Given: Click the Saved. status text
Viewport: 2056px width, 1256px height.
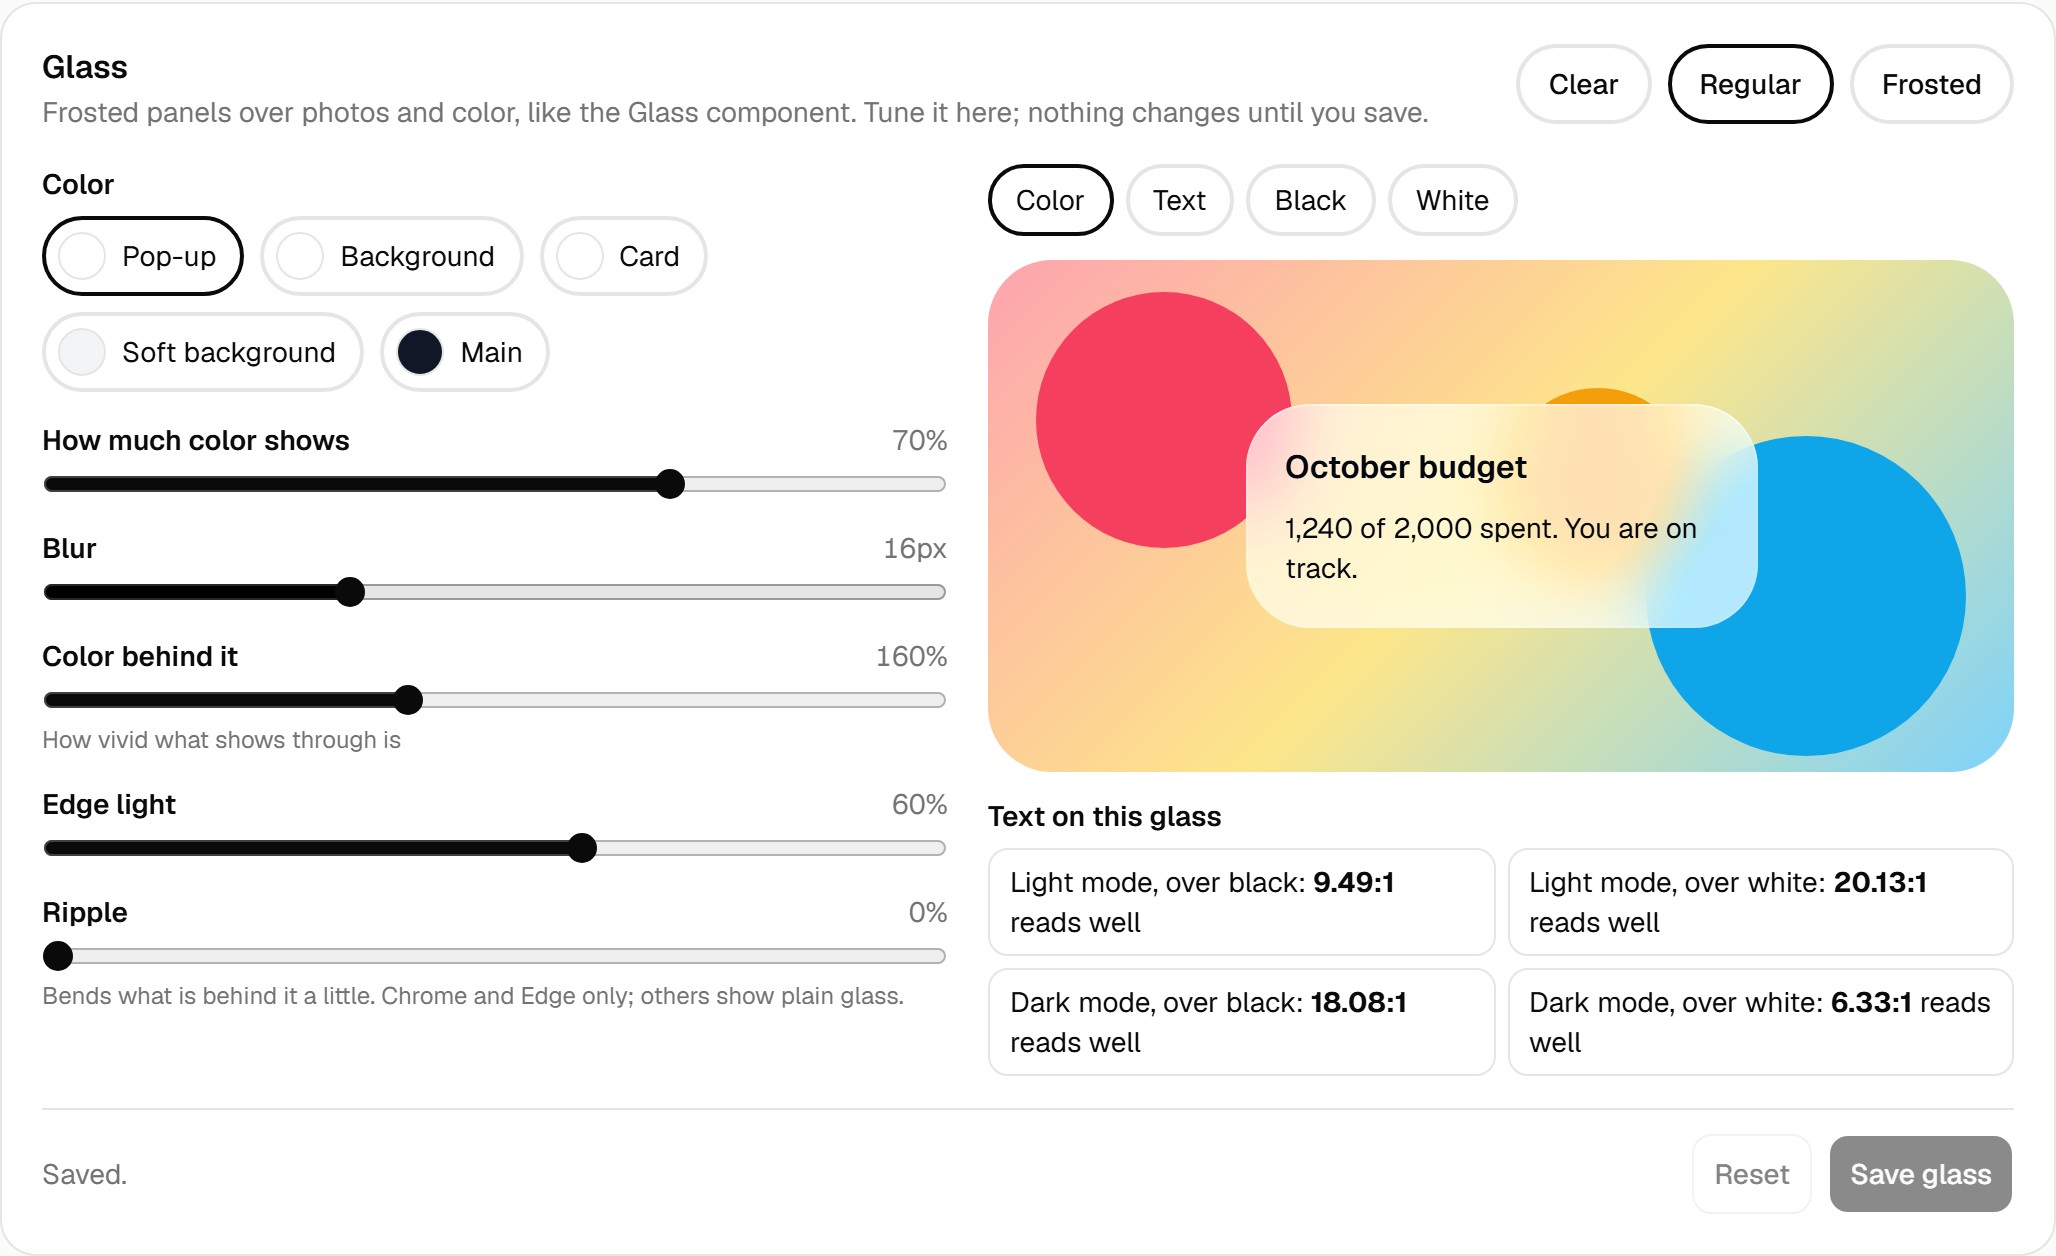Looking at the screenshot, I should pyautogui.click(x=85, y=1174).
